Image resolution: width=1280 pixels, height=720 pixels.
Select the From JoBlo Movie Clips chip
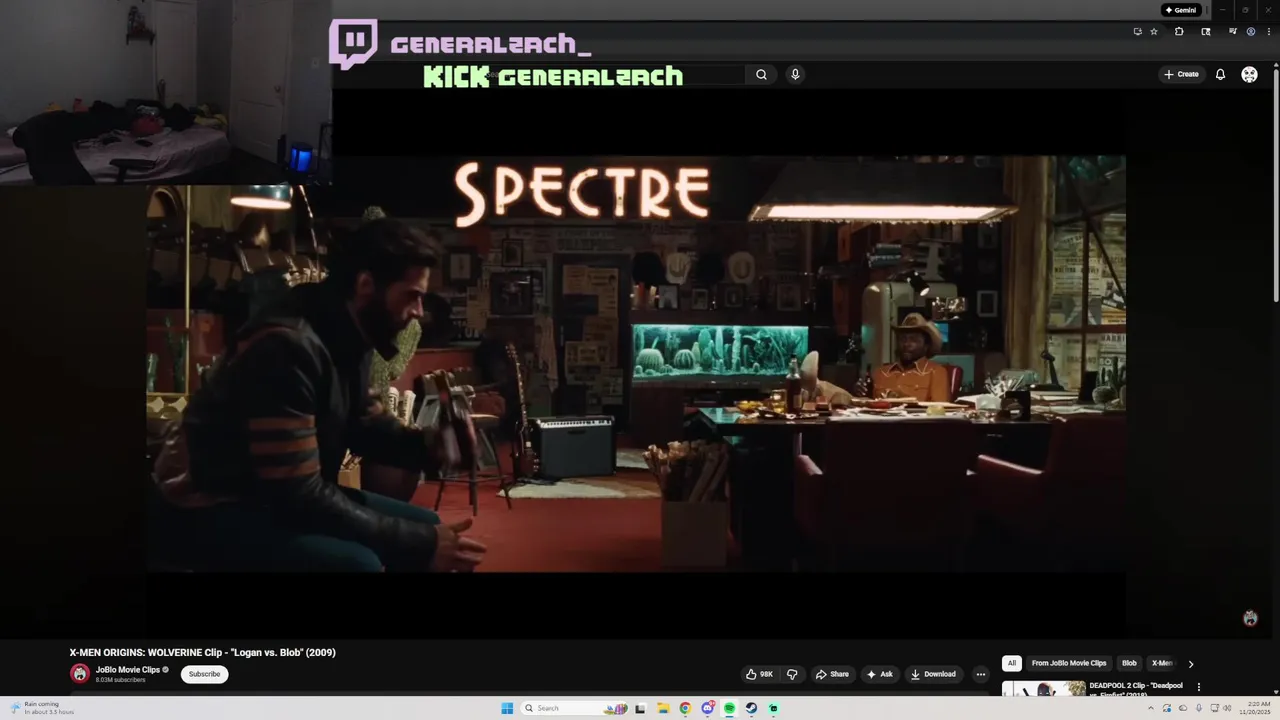tap(1069, 663)
